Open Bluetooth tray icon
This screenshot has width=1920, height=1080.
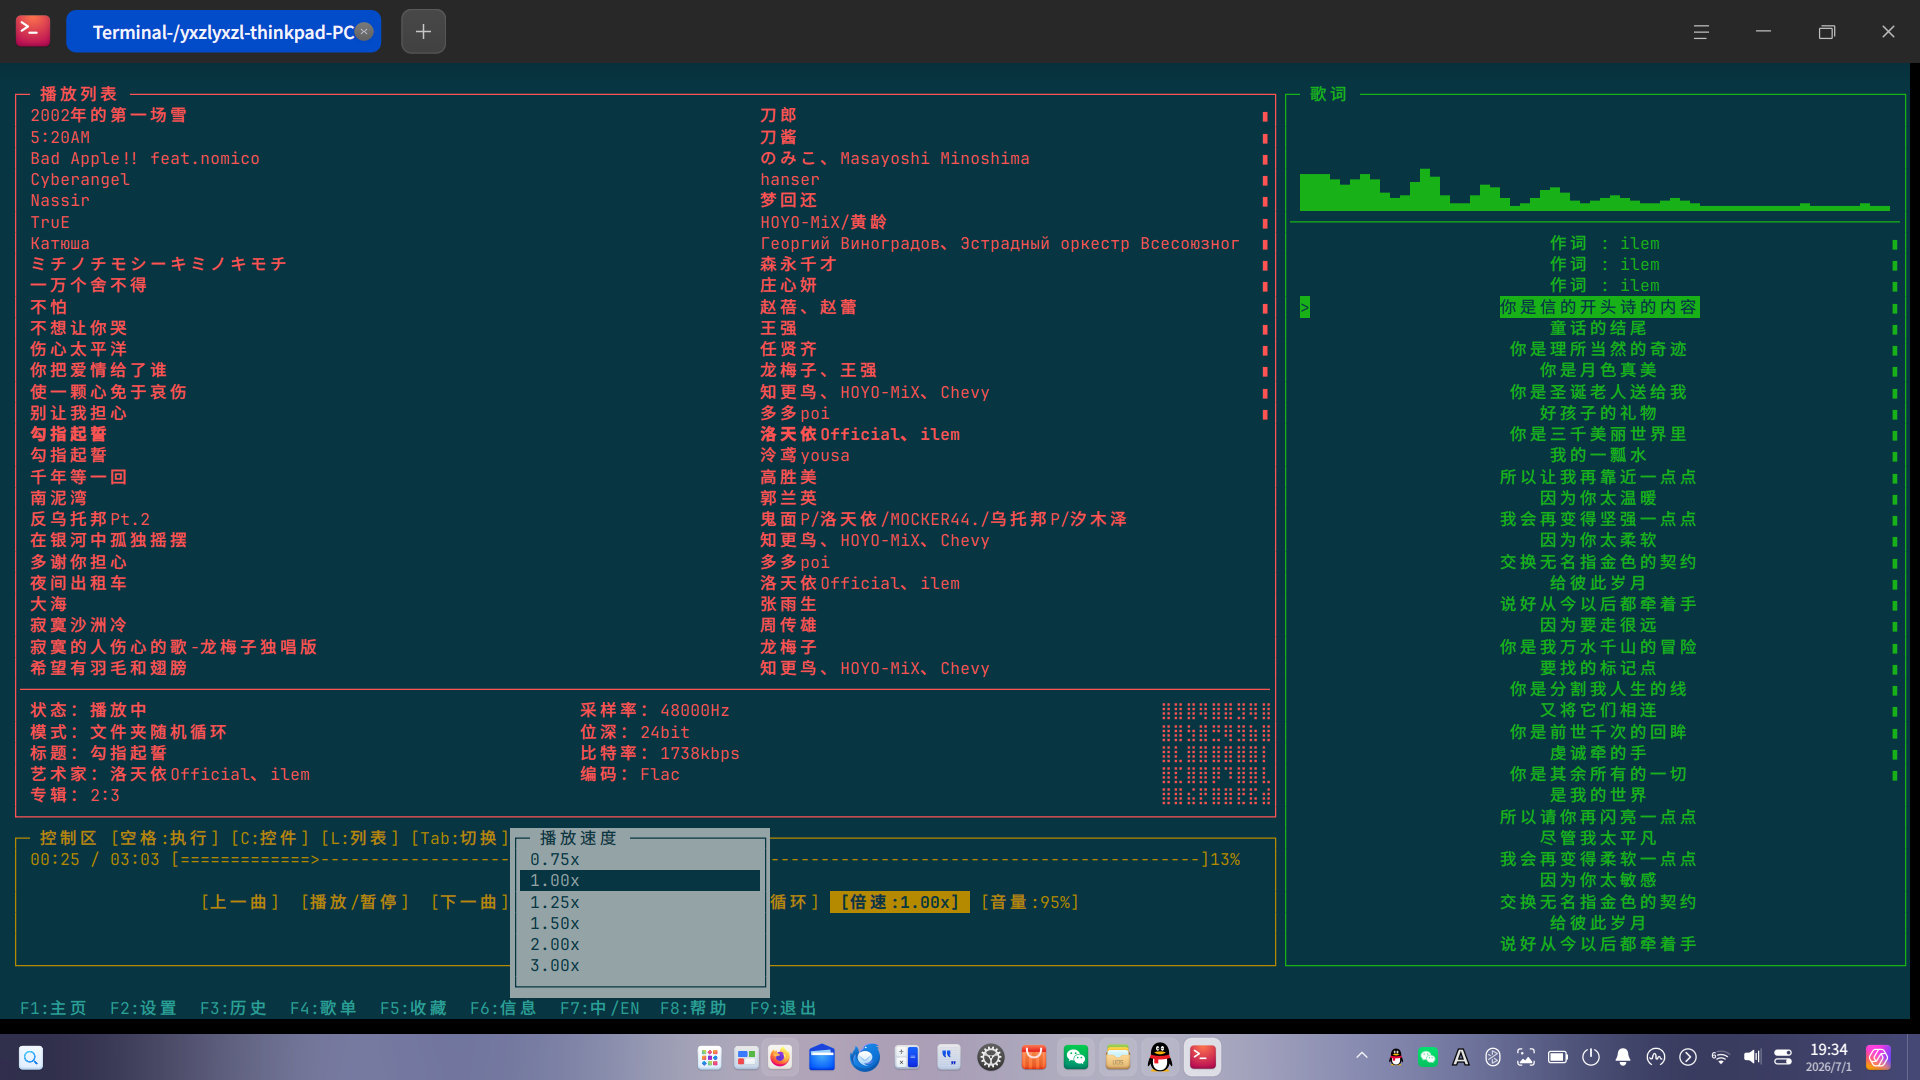1493,1057
